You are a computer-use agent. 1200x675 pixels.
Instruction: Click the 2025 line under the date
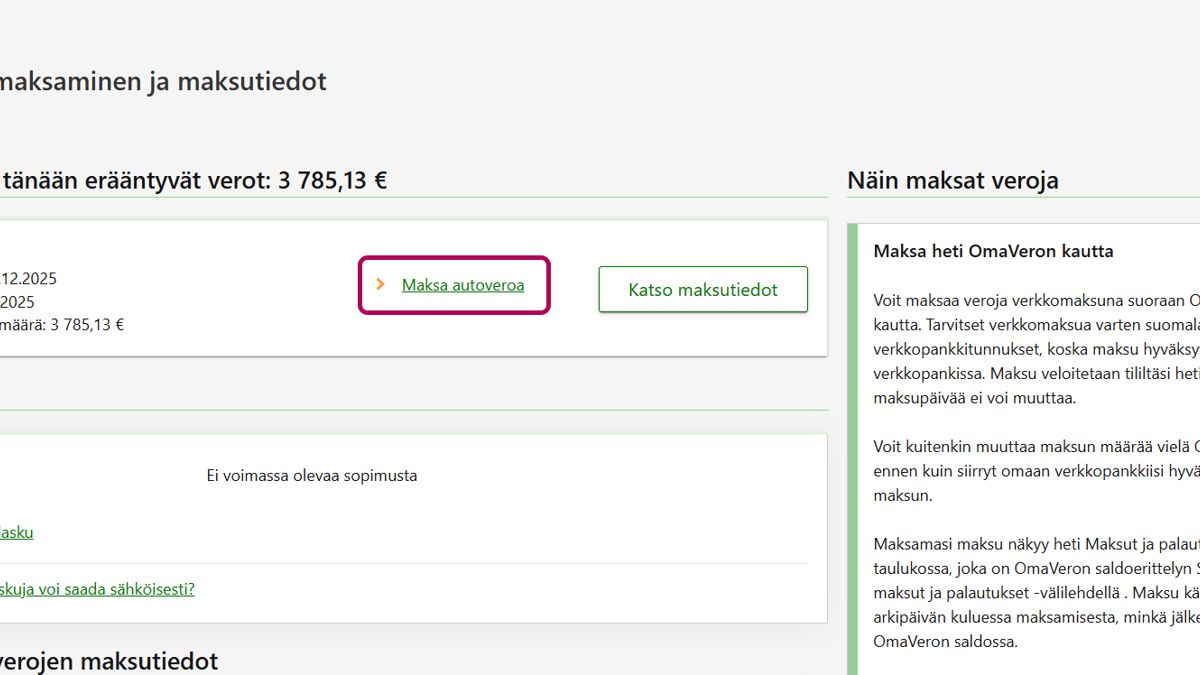click(x=18, y=302)
